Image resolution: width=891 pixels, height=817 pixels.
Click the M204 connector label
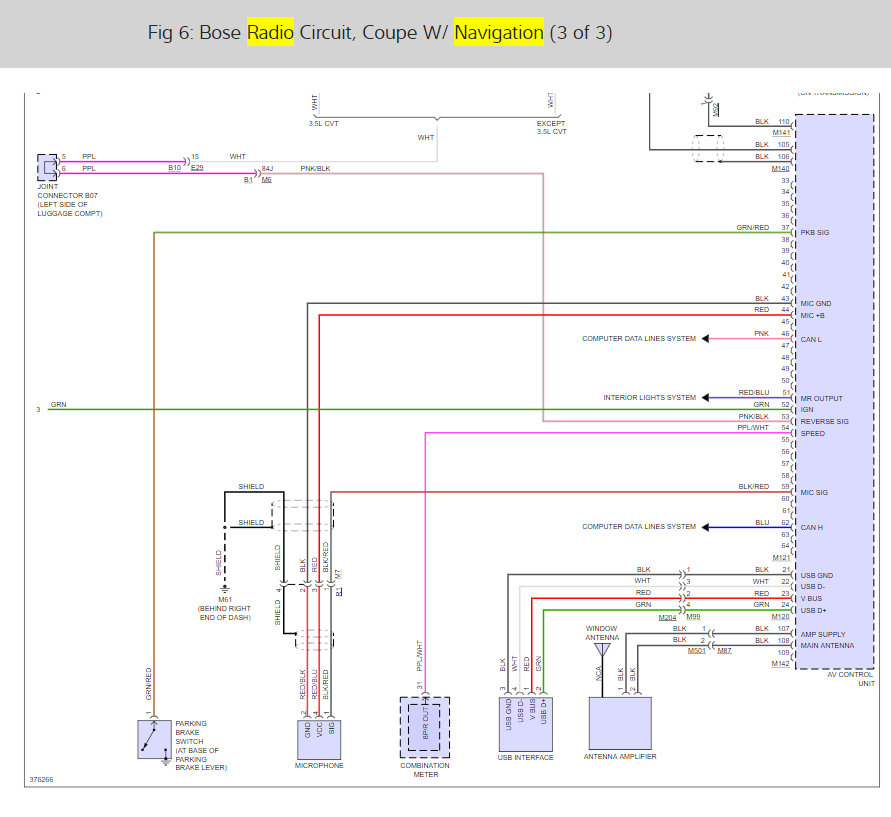pos(668,618)
